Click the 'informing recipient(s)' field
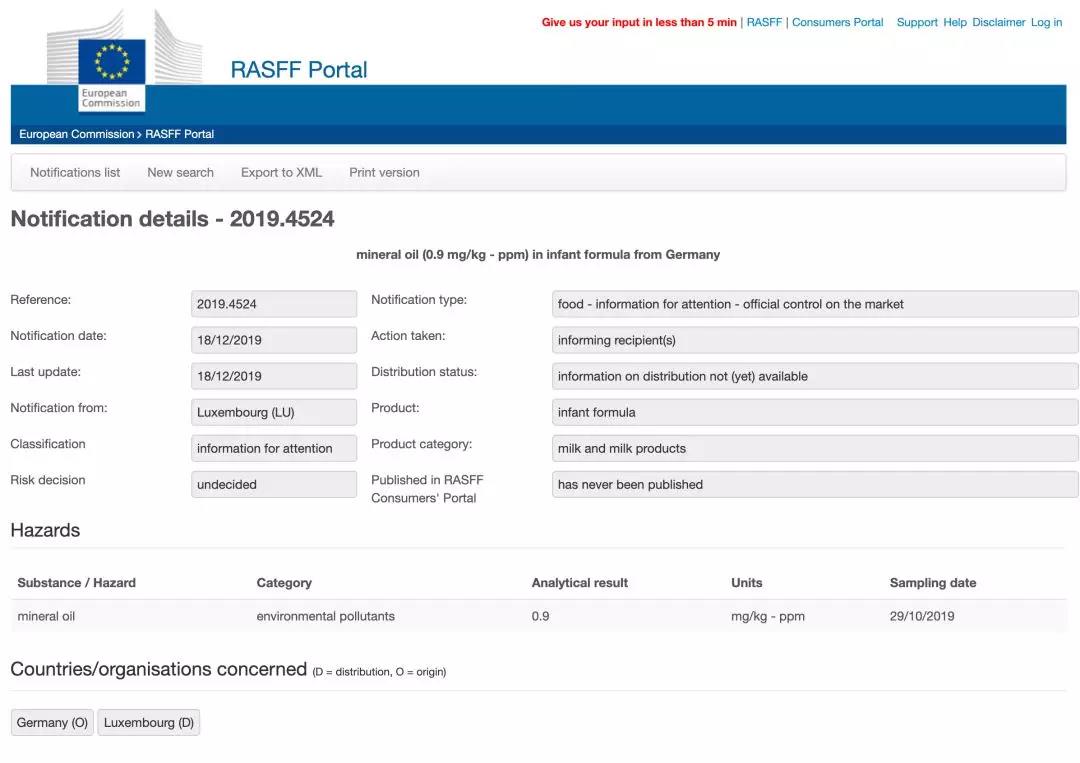Screen dimensions: 1080x763 click(815, 340)
